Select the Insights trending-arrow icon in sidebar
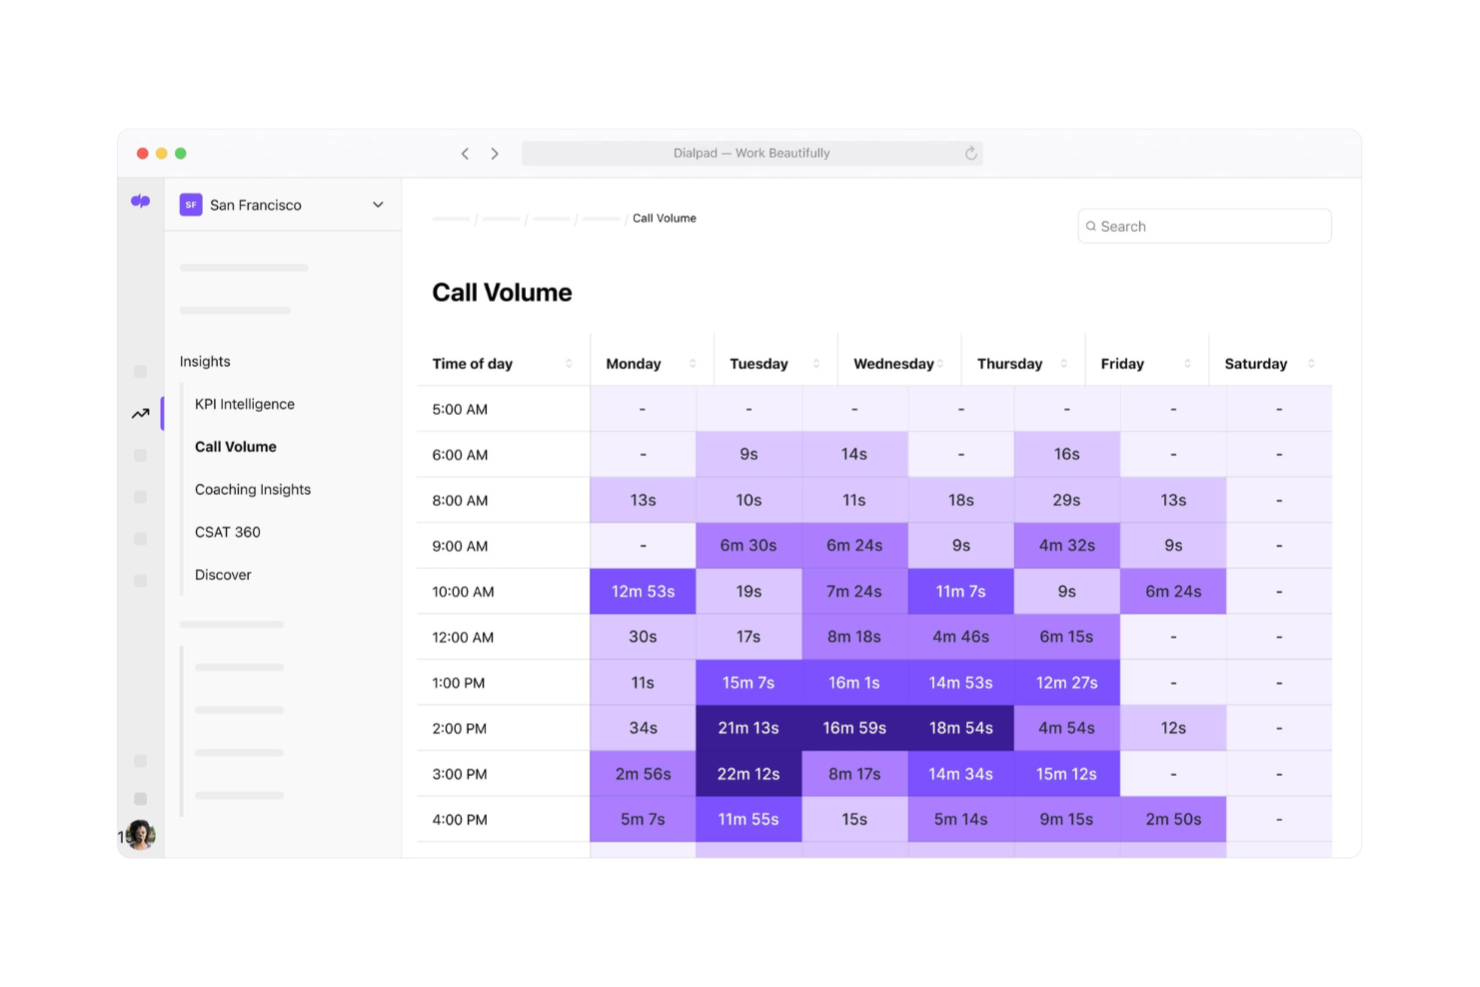The height and width of the screenshot is (987, 1480). [140, 413]
